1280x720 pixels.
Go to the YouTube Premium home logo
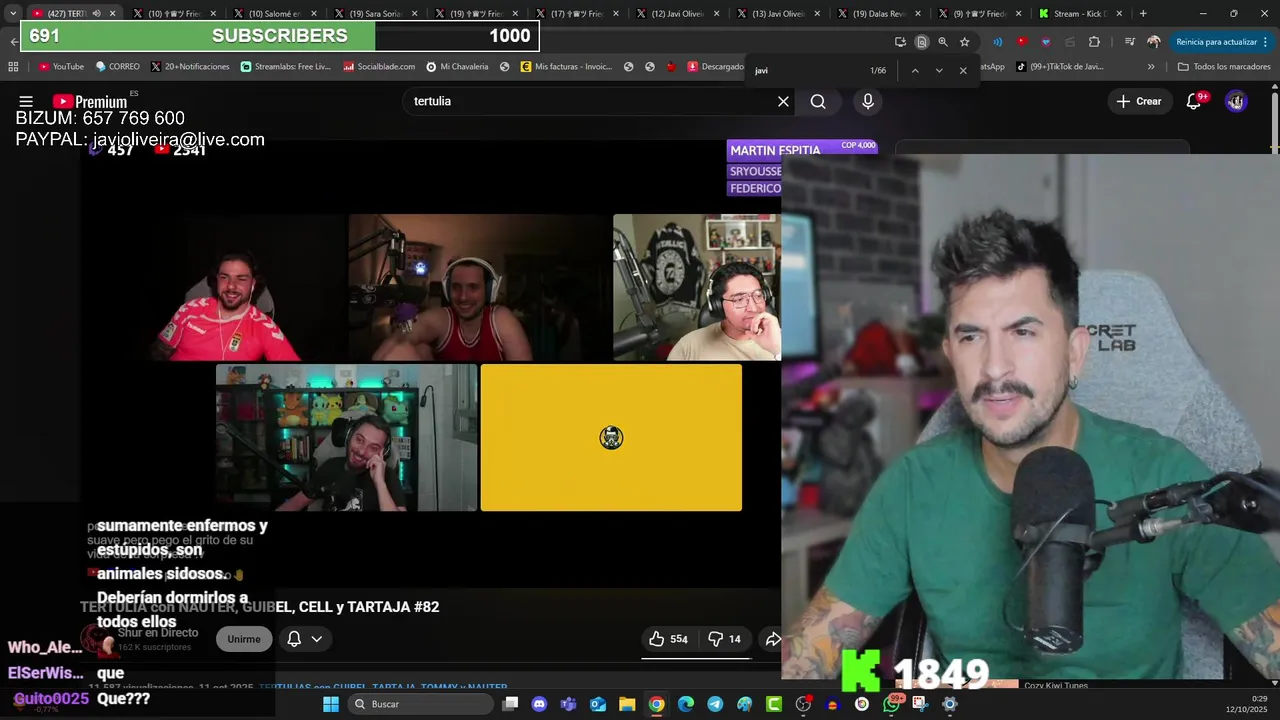(90, 101)
